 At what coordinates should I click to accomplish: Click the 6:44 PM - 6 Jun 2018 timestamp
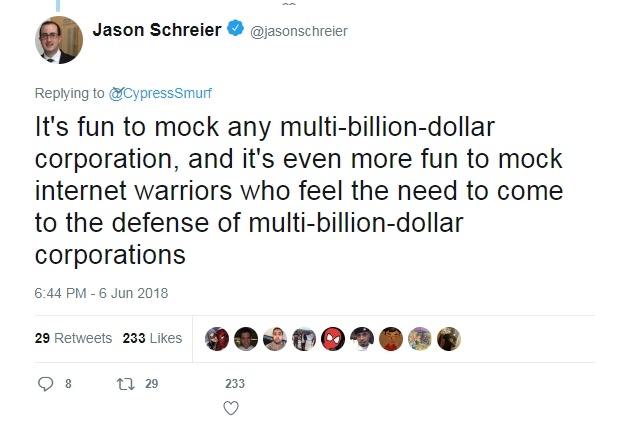pyautogui.click(x=99, y=293)
